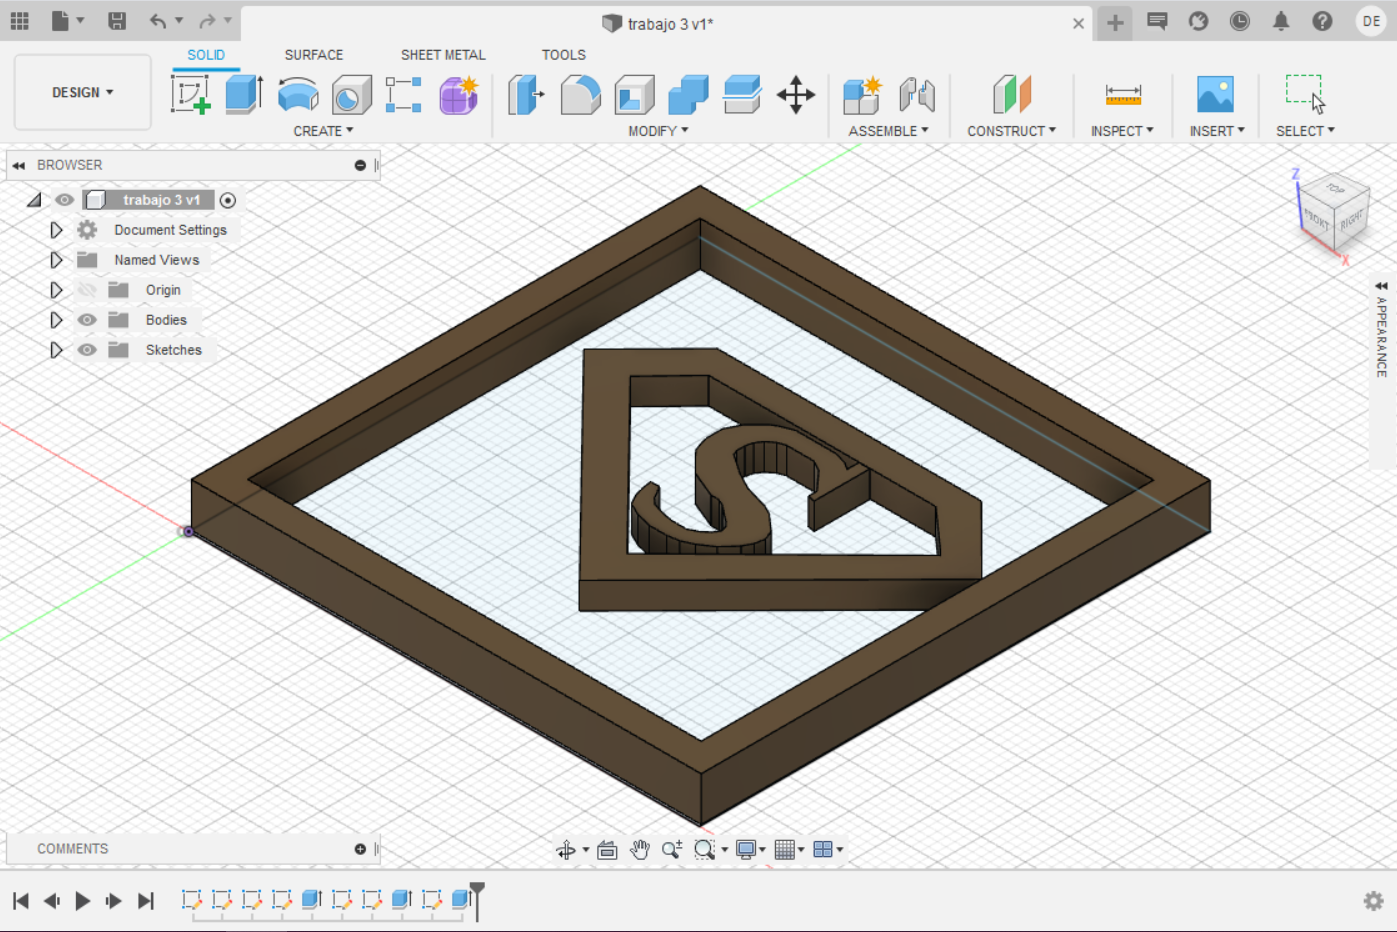Activate the Fillet tool
Screen dimensions: 1397x932
pos(580,95)
